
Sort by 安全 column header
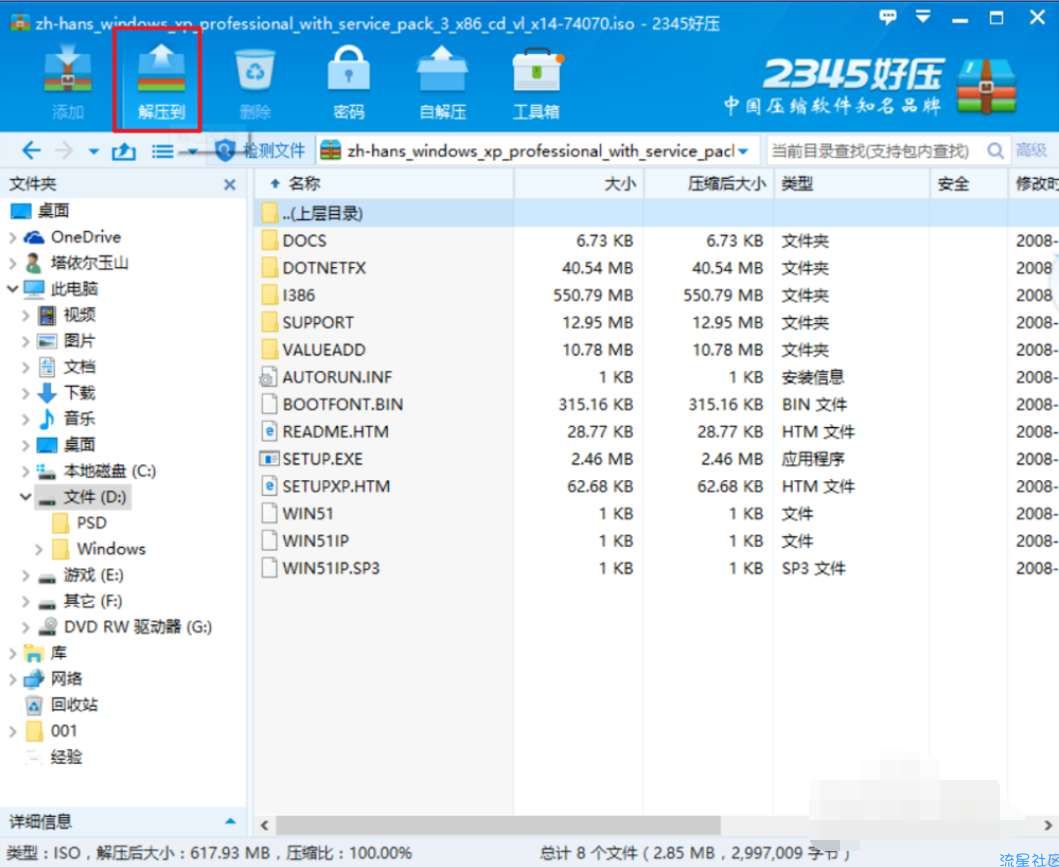click(968, 184)
